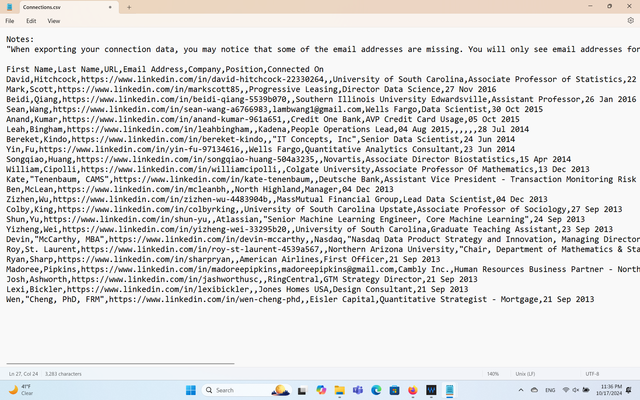
Task: Click the Songqiao,Huang row
Action: click(289, 159)
